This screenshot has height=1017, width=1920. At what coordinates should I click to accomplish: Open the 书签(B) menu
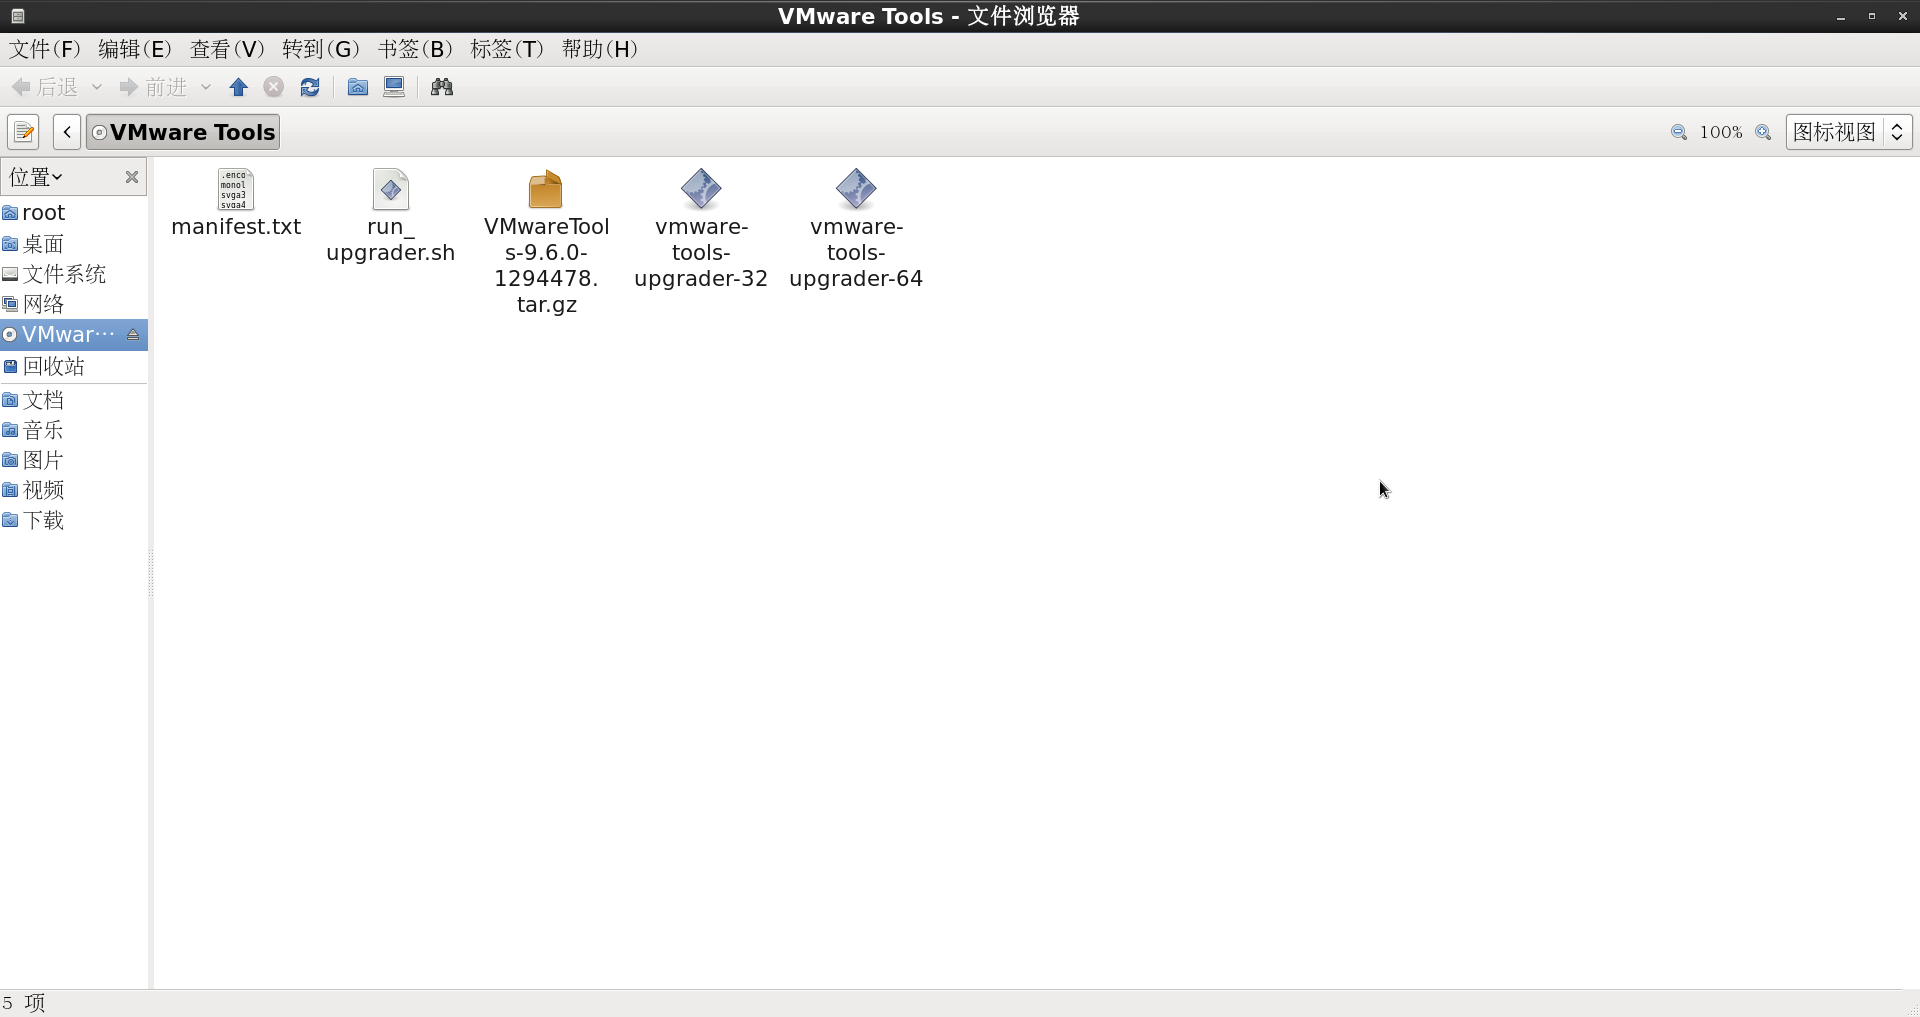(415, 49)
